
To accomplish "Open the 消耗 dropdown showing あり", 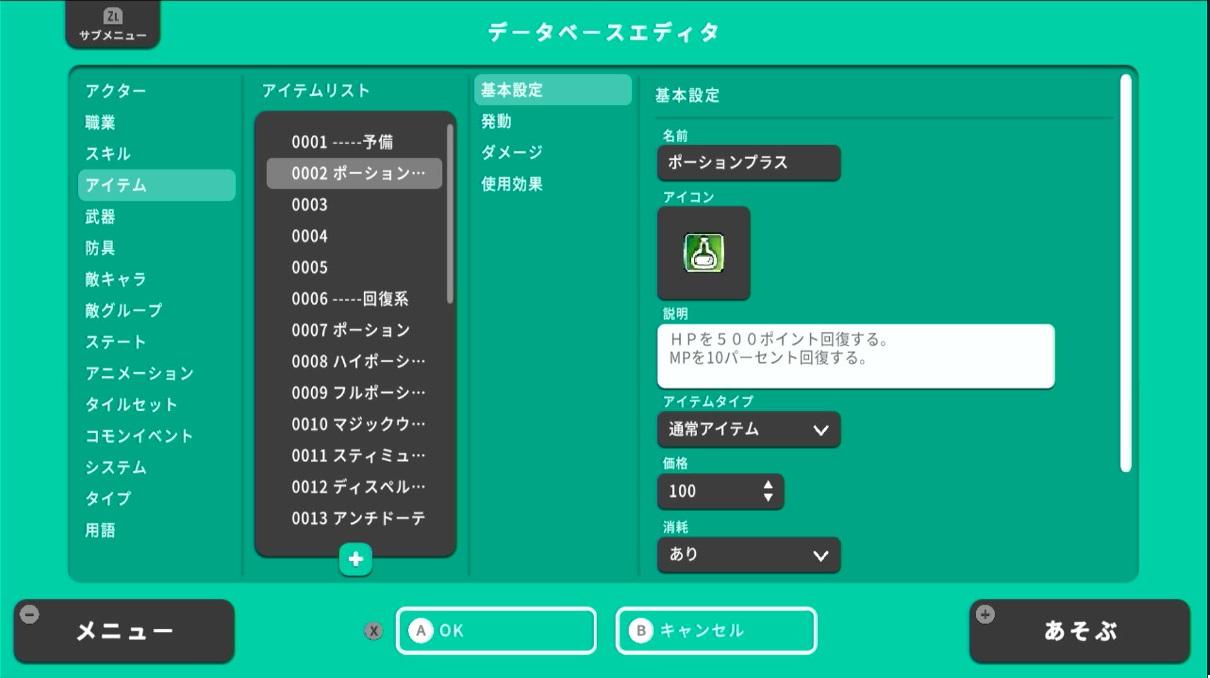I will (748, 555).
